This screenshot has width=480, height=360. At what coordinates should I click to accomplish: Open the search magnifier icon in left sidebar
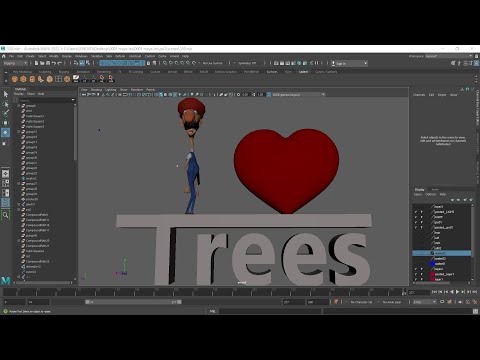6,215
